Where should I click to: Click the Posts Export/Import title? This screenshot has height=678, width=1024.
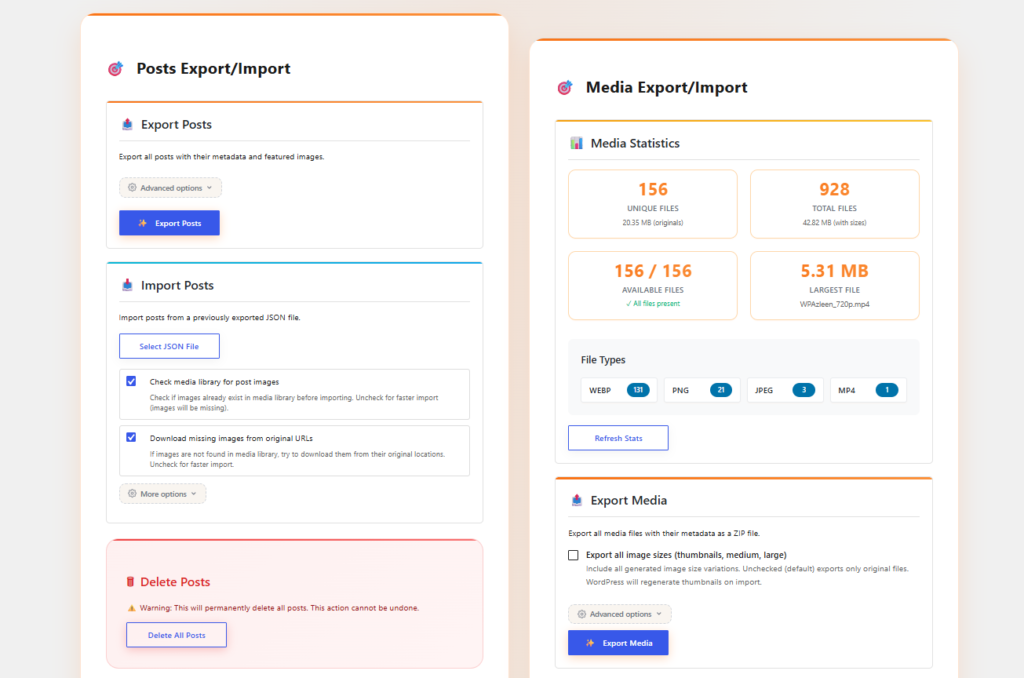coord(214,69)
